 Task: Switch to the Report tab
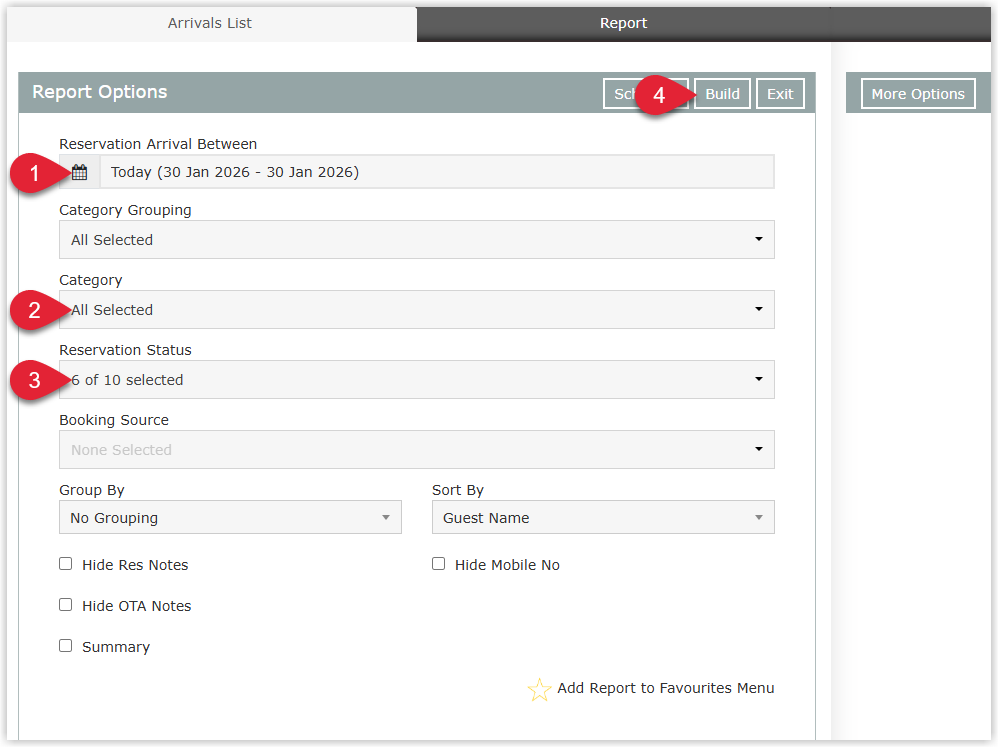point(623,24)
